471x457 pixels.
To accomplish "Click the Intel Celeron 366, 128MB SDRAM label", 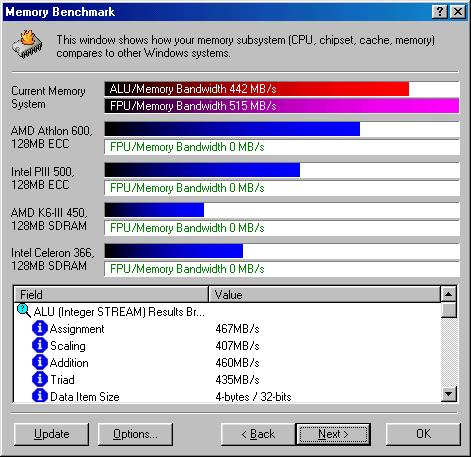I will pos(53,259).
